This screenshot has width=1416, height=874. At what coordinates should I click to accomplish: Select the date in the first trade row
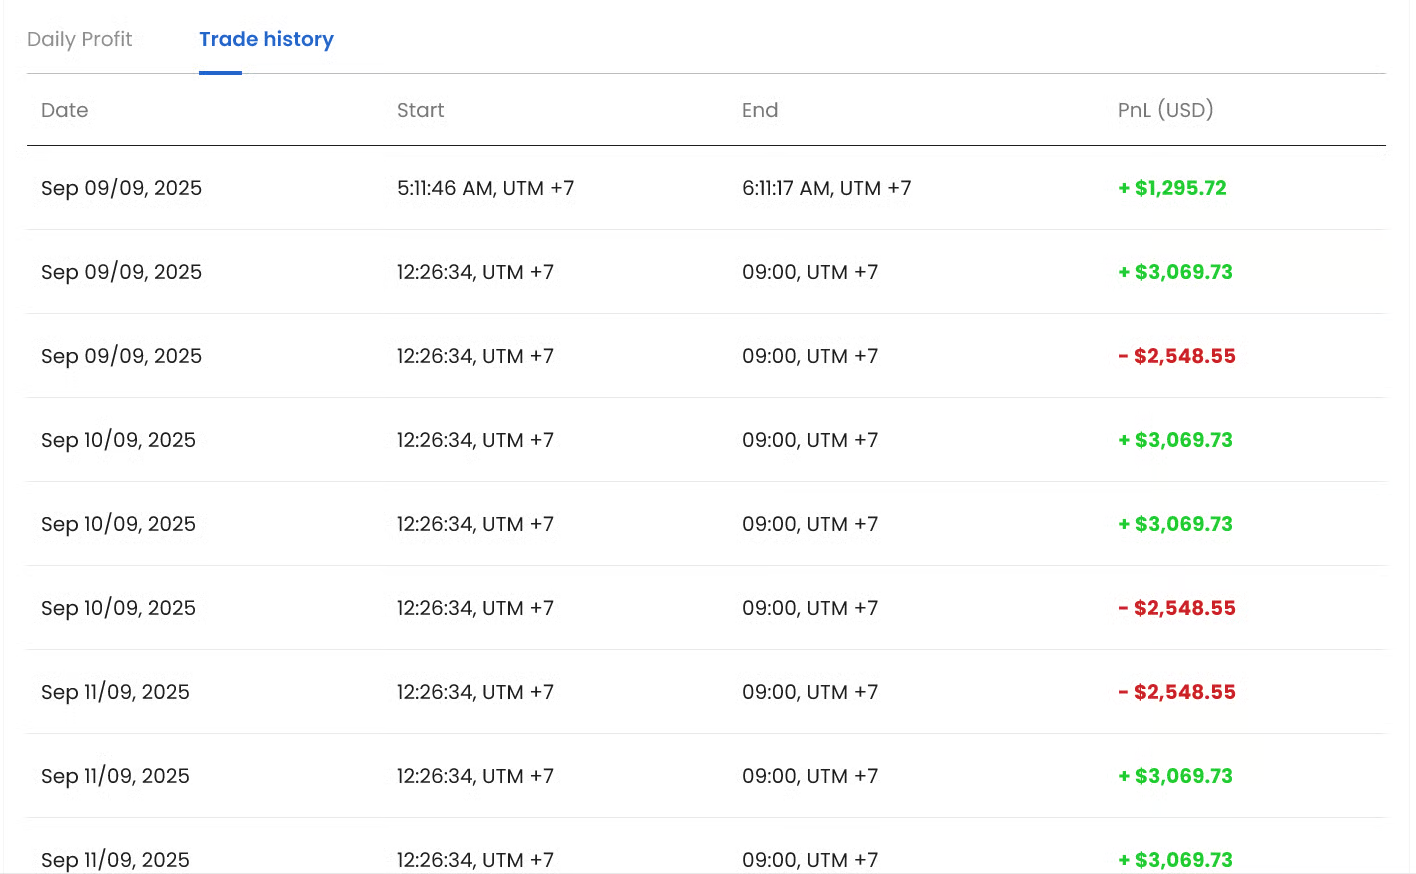(121, 188)
